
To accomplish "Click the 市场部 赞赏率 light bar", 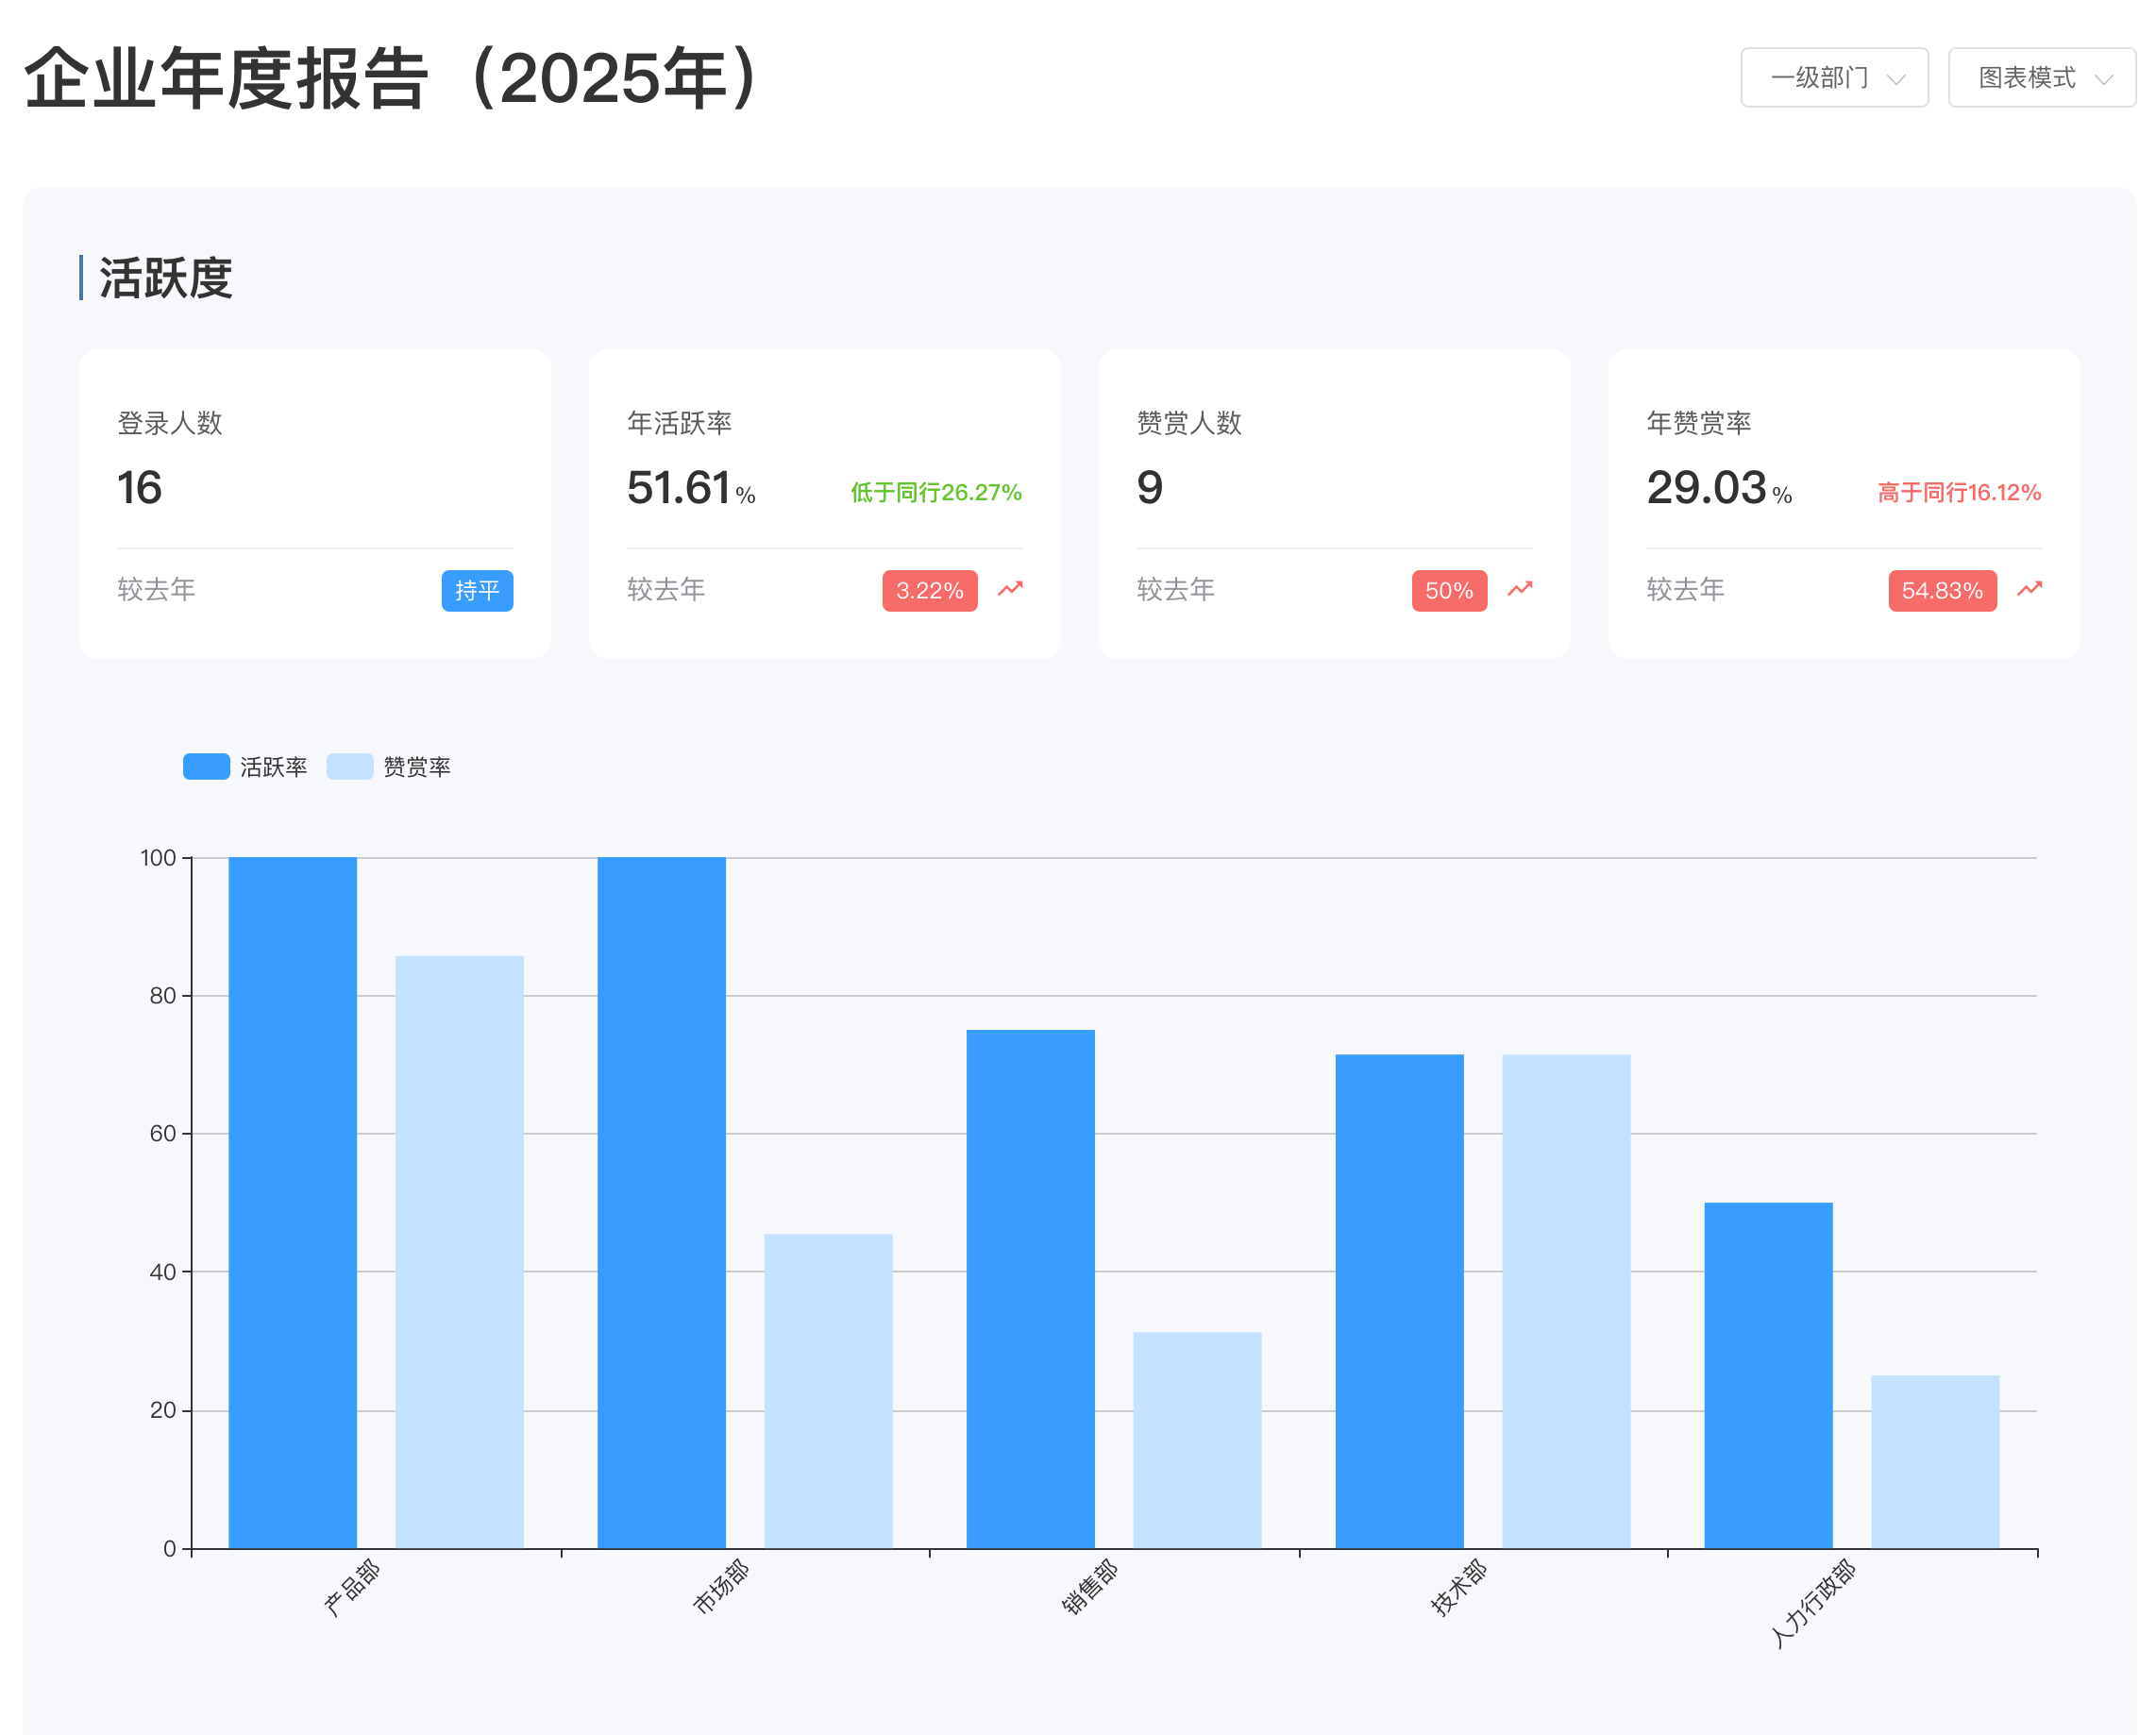I will click(x=829, y=1391).
